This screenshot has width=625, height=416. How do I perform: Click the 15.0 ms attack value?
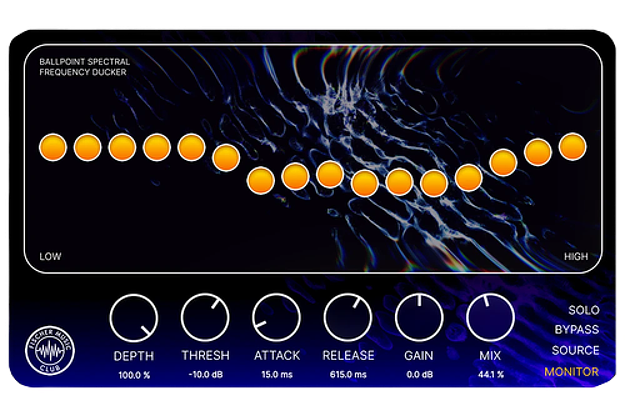click(x=277, y=375)
